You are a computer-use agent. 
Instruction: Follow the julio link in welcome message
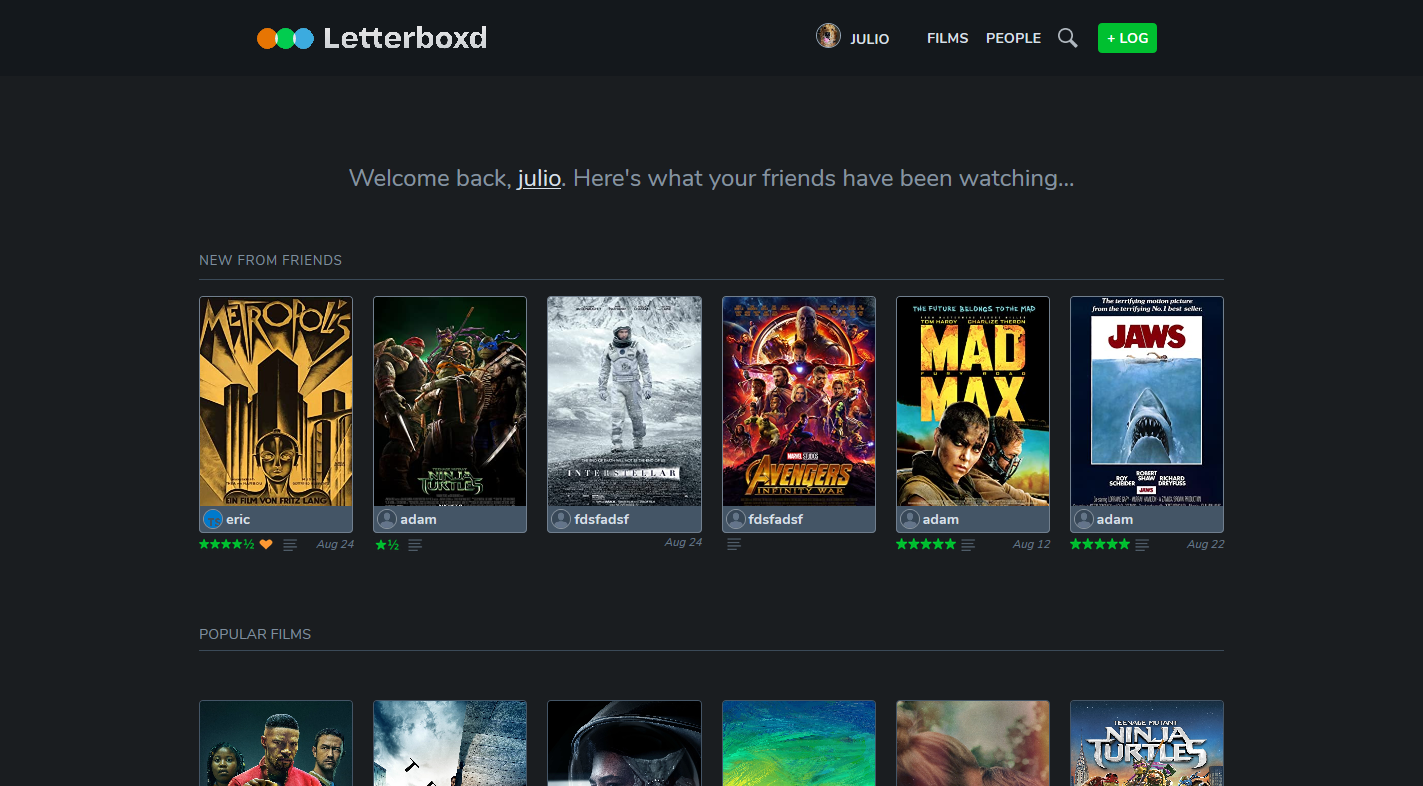pyautogui.click(x=539, y=179)
